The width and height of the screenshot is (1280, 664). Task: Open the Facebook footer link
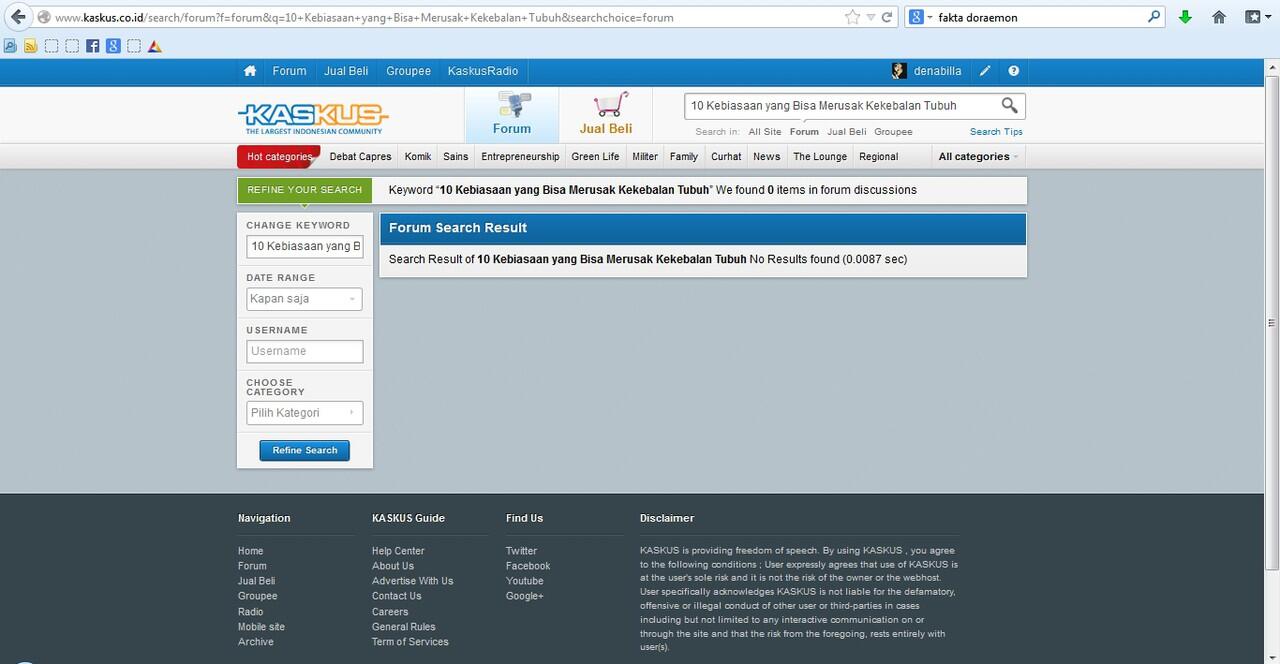pos(528,566)
